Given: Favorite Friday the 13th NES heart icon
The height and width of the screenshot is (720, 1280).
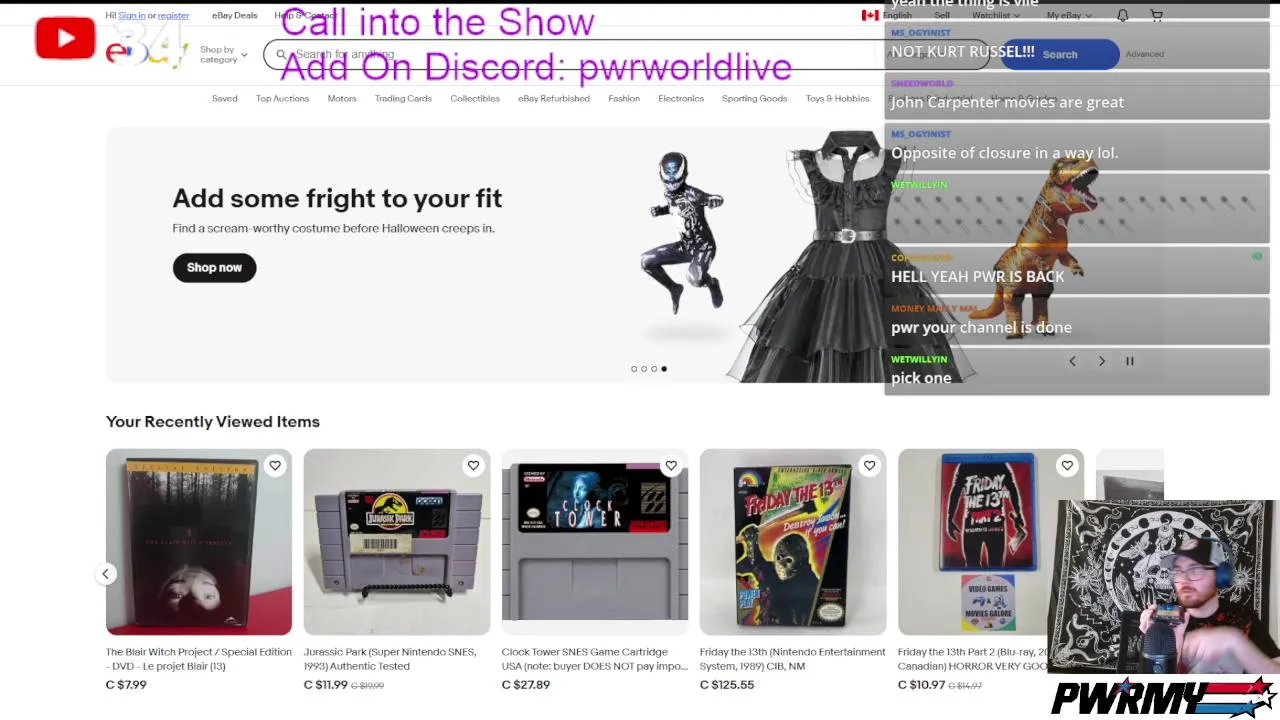Looking at the screenshot, I should (x=869, y=465).
